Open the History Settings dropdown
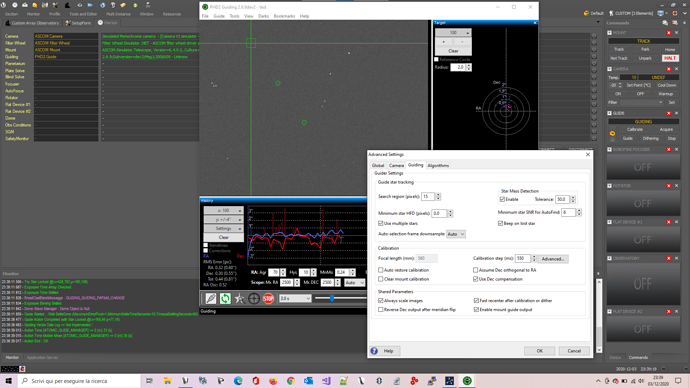Viewport: 690px width, 388px height. coord(224,228)
